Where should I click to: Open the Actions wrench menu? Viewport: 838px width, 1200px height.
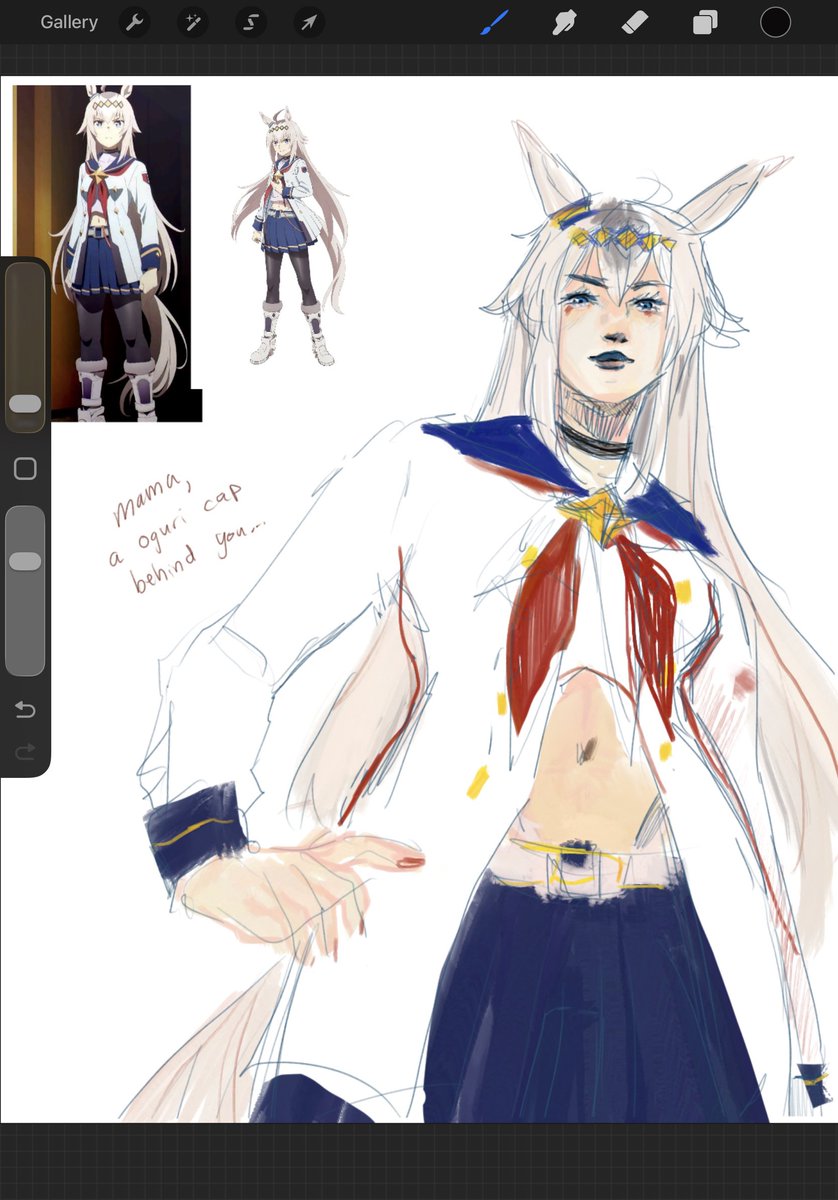[x=134, y=22]
